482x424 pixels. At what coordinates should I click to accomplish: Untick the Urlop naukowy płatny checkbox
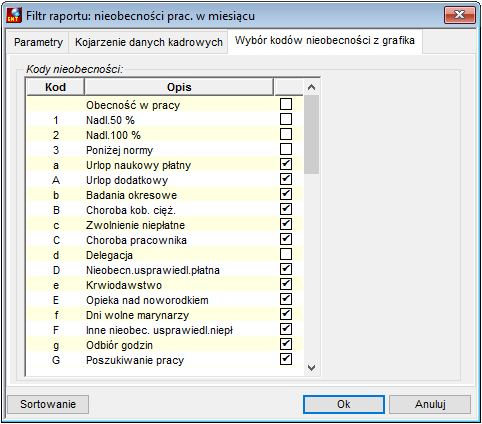pyautogui.click(x=286, y=164)
